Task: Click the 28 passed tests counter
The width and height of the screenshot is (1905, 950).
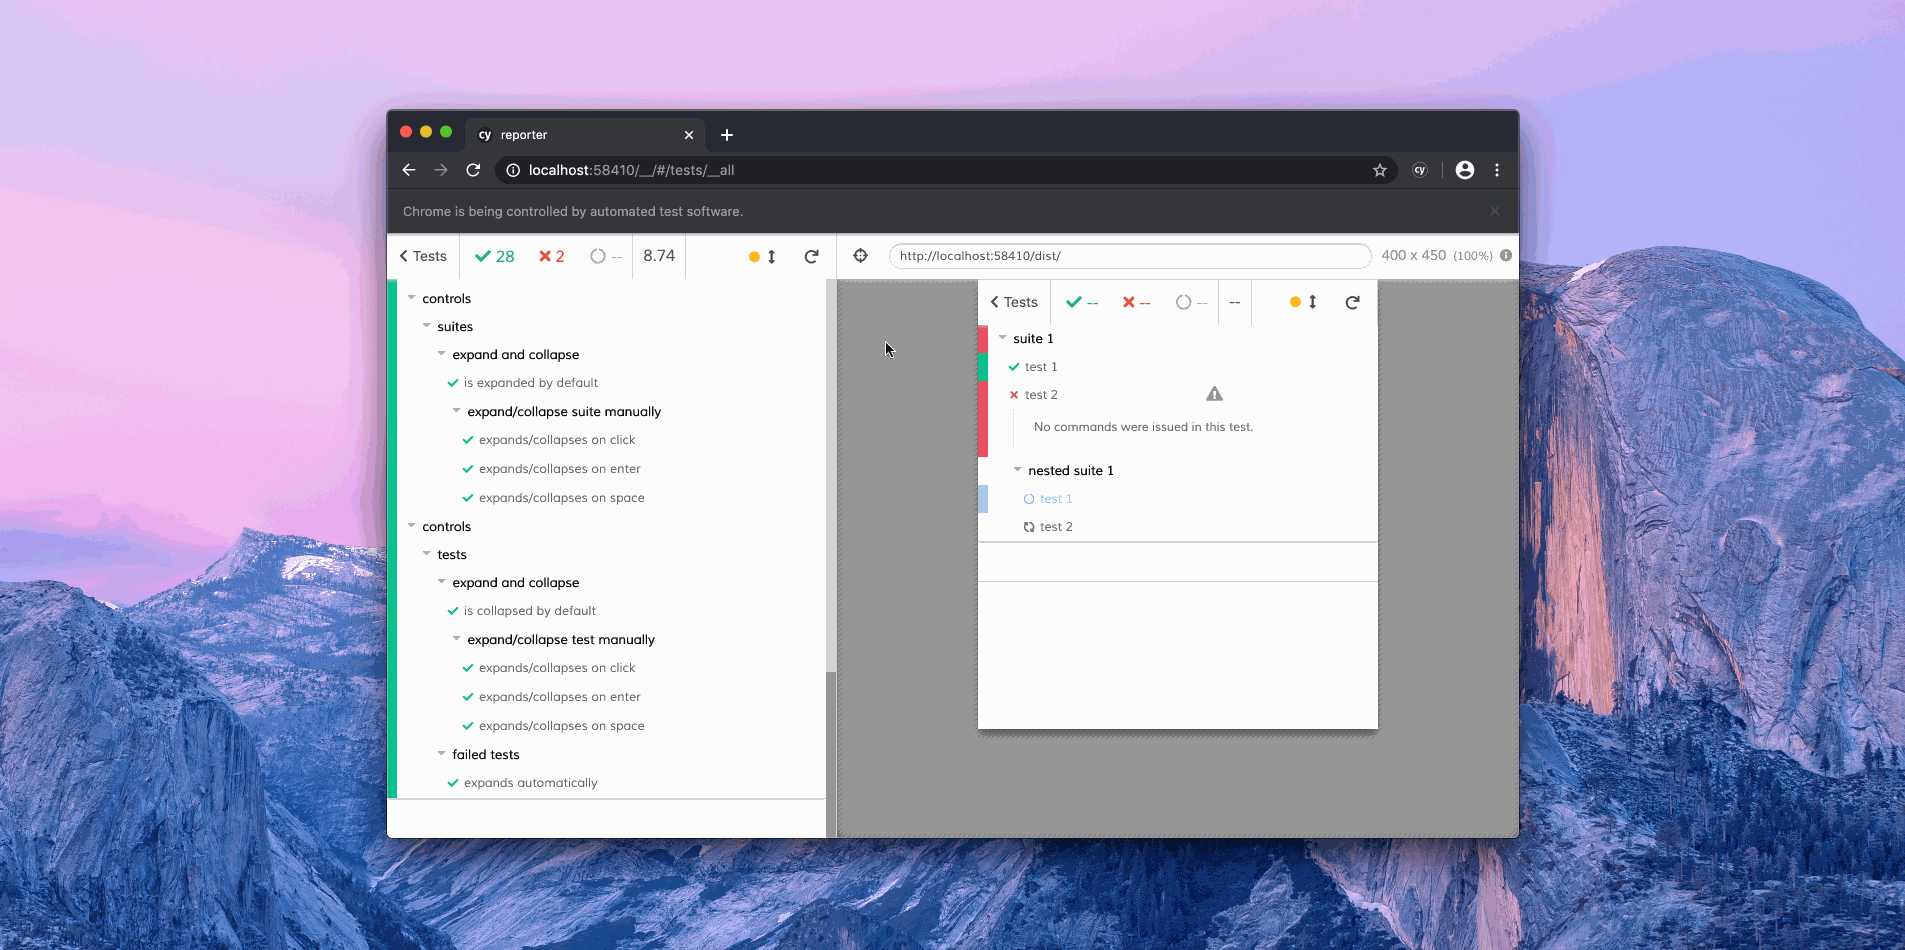Action: pyautogui.click(x=495, y=256)
